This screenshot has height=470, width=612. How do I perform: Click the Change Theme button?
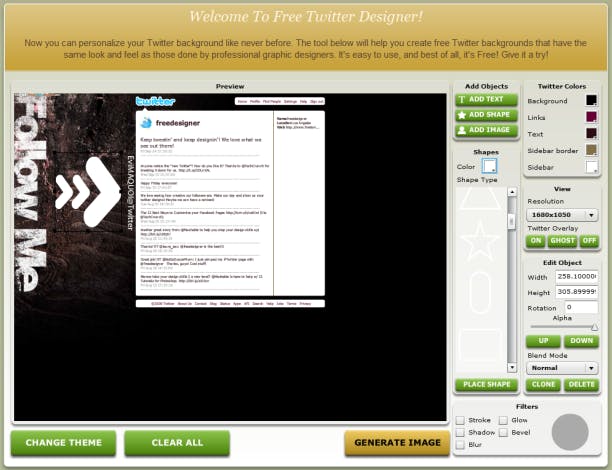pyautogui.click(x=63, y=443)
